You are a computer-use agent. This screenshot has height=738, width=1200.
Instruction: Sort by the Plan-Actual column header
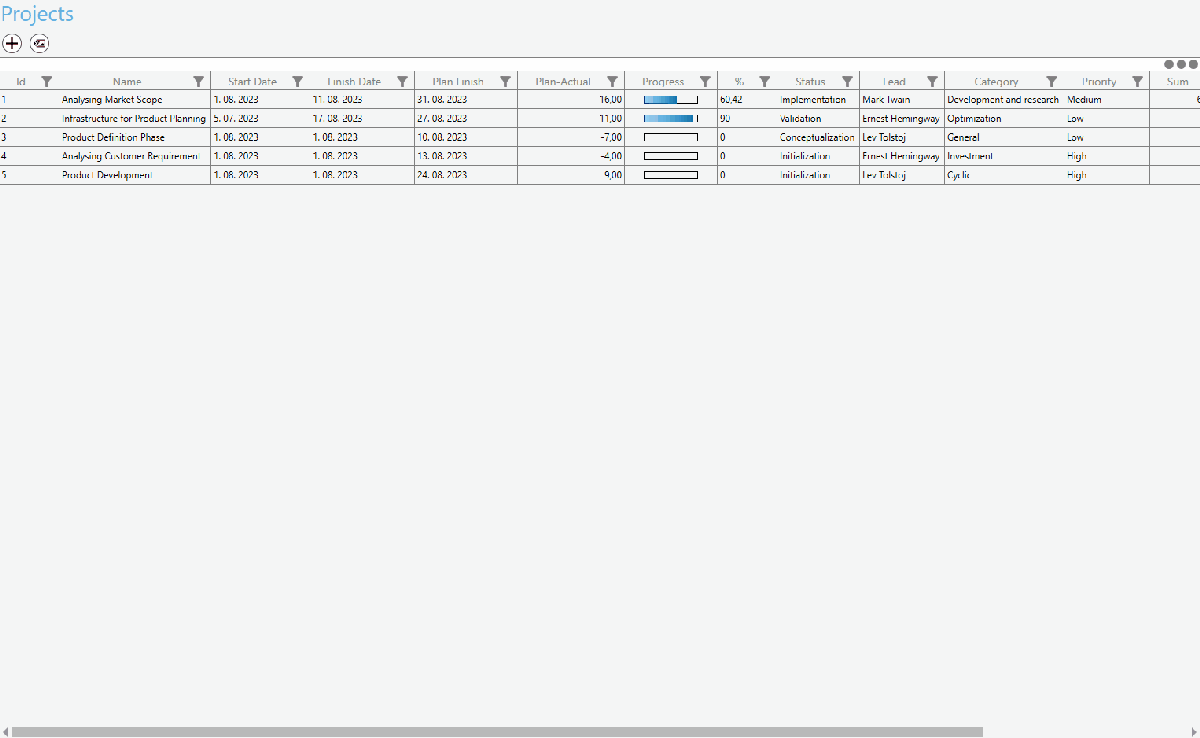click(x=563, y=82)
